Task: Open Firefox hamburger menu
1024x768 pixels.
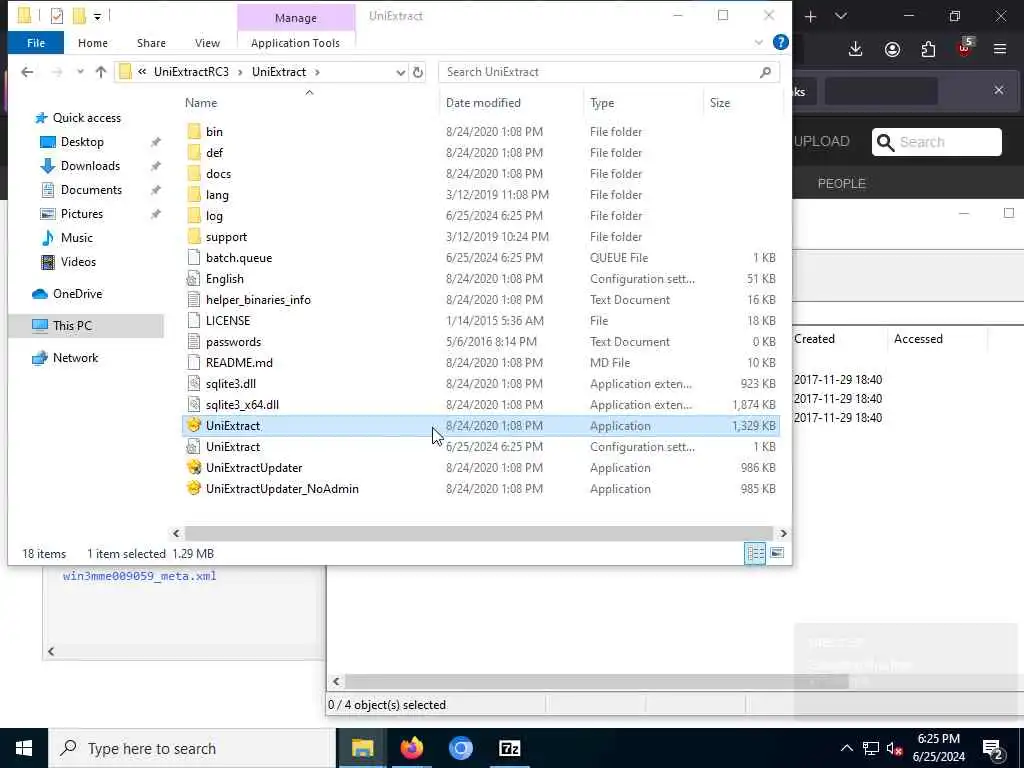Action: click(1000, 49)
